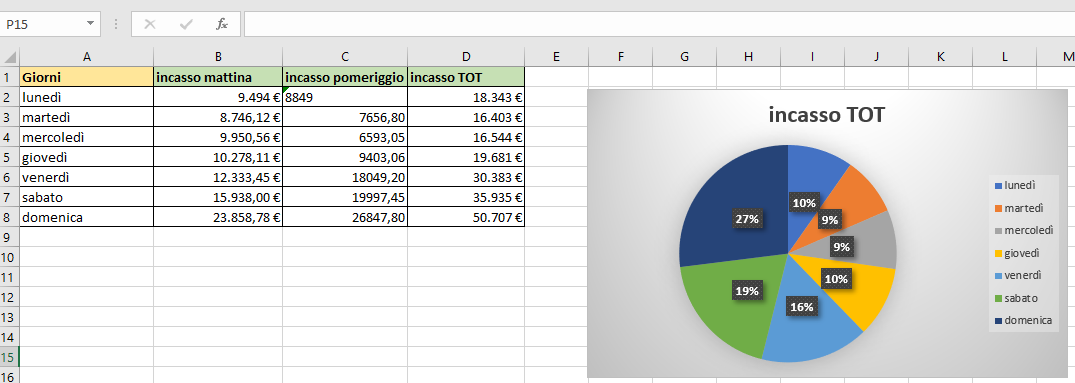Click the Cancel X icon in formula bar
1075x383 pixels.
(149, 24)
